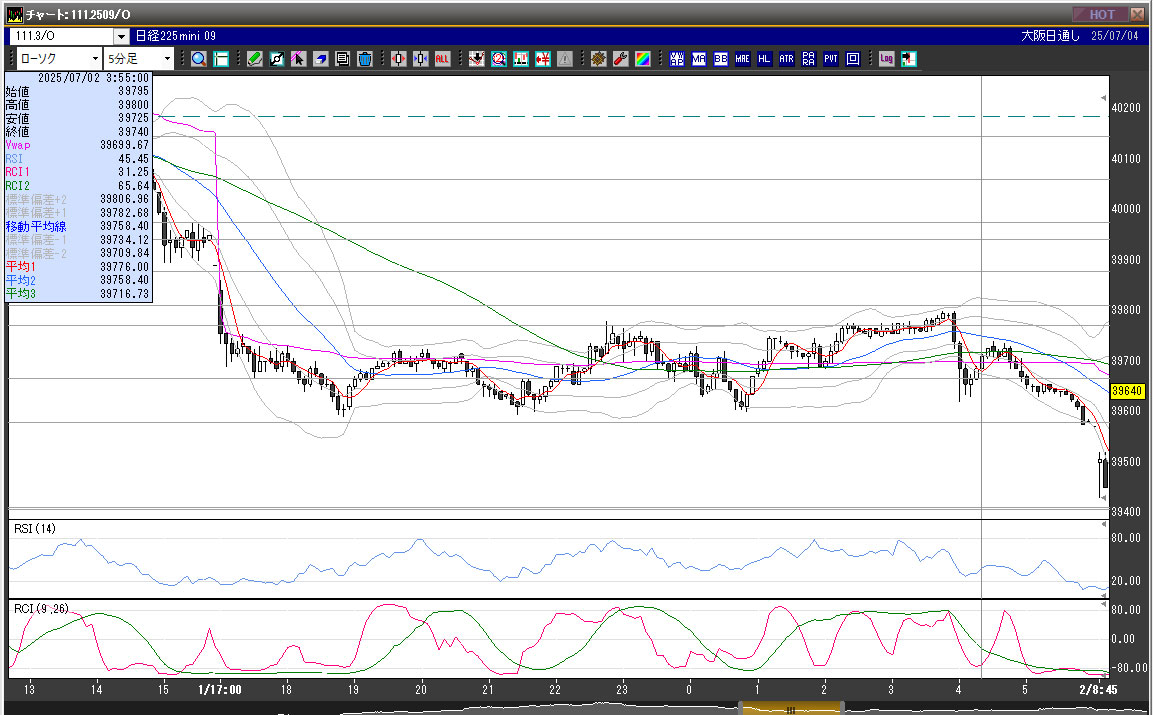Click the 標準偏差+2 value row
This screenshot has height=715, width=1153.
(77, 199)
